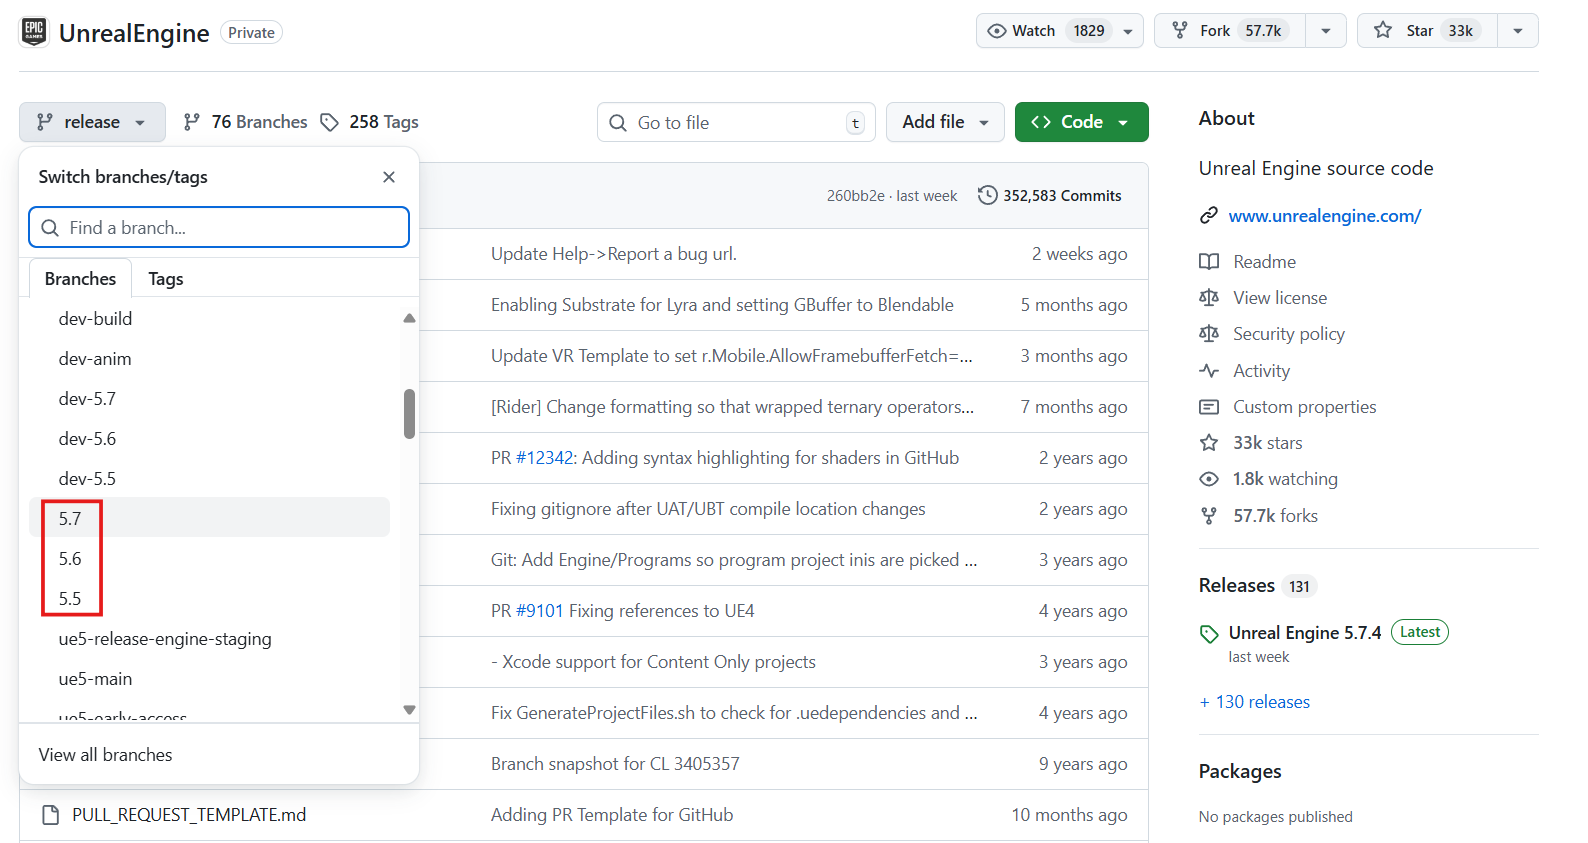Open commit Update Help->Report a bug url

[x=614, y=254]
